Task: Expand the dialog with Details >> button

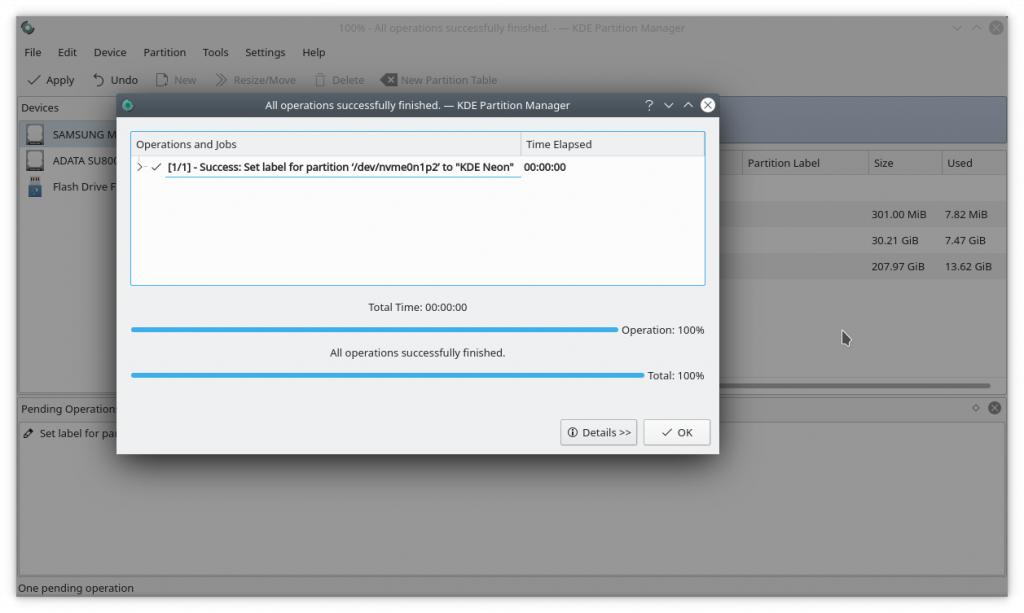Action: (x=599, y=432)
